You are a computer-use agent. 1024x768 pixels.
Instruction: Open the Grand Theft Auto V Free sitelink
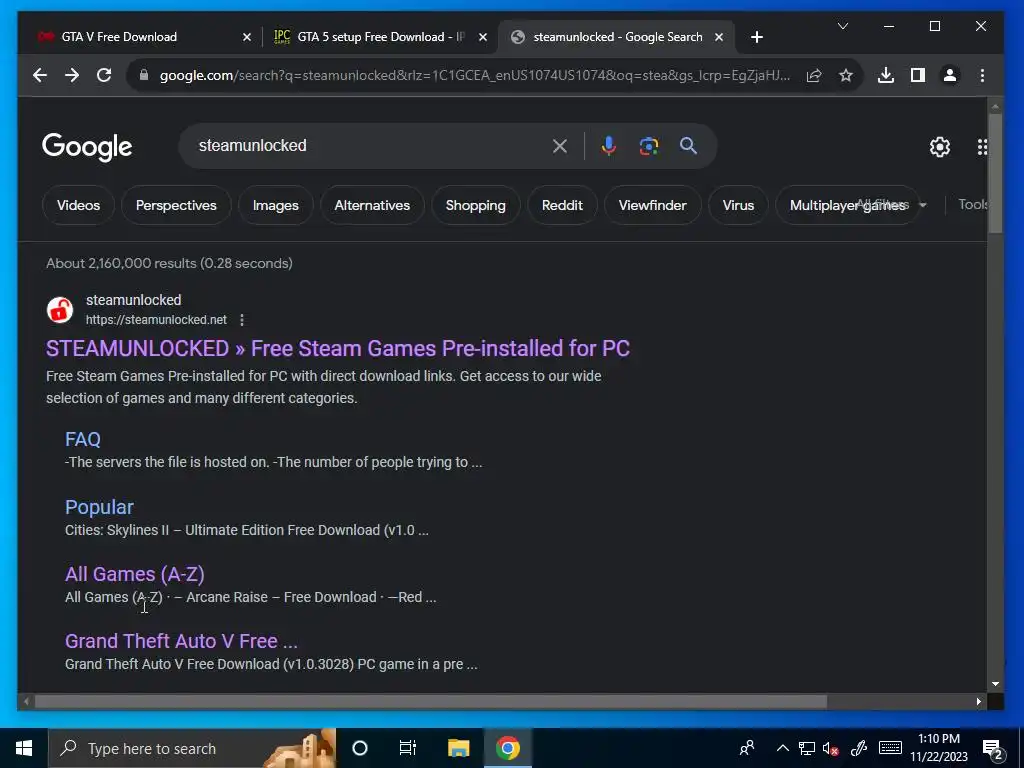coord(182,641)
